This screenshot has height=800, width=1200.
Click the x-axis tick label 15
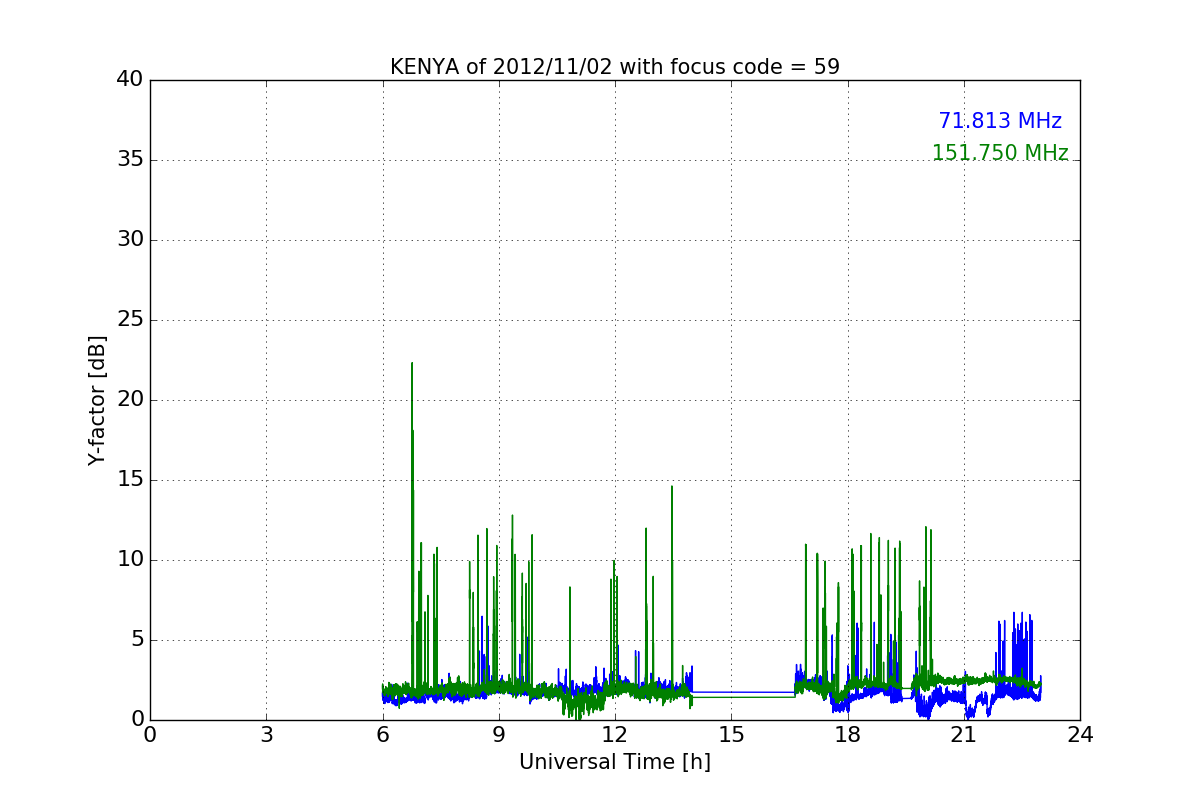pyautogui.click(x=731, y=735)
